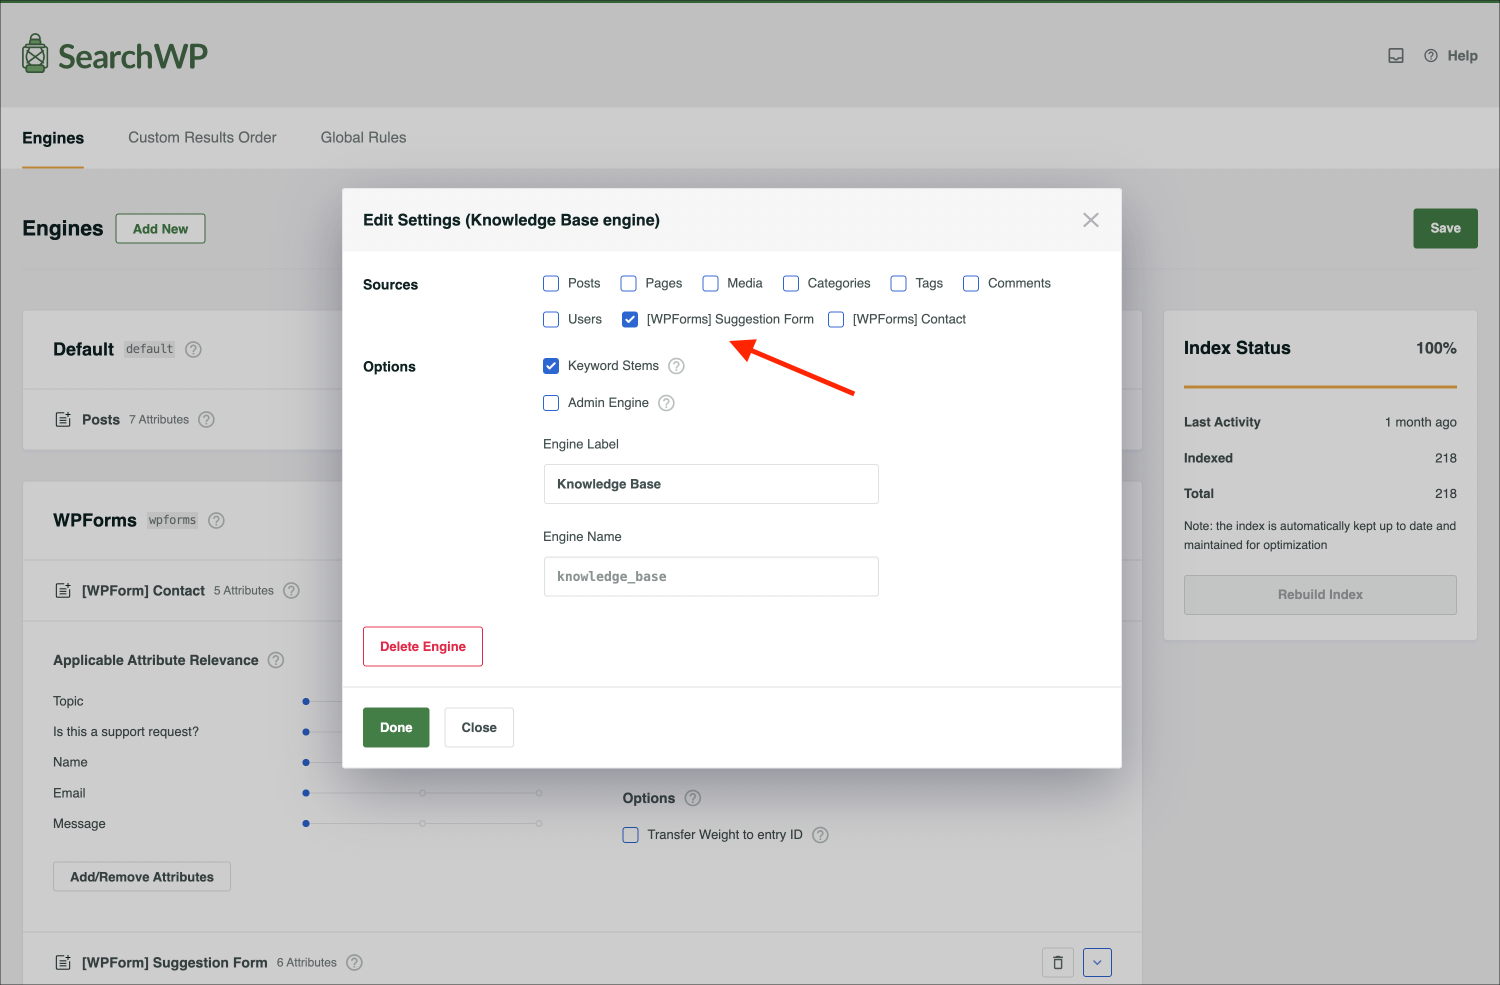Click the Close button in dialog footer
Screen dimensions: 1500x985
tap(479, 727)
